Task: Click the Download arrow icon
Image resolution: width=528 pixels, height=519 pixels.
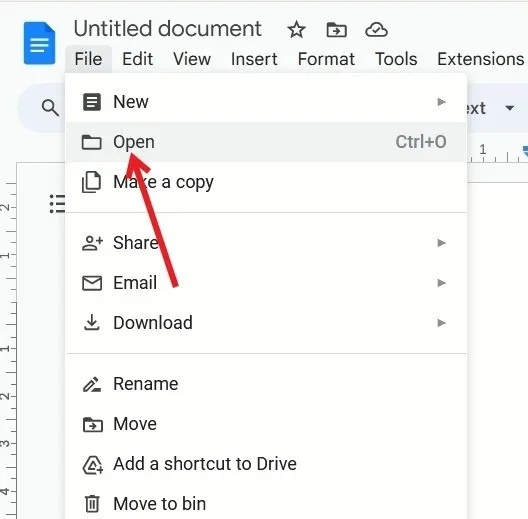Action: coord(92,323)
